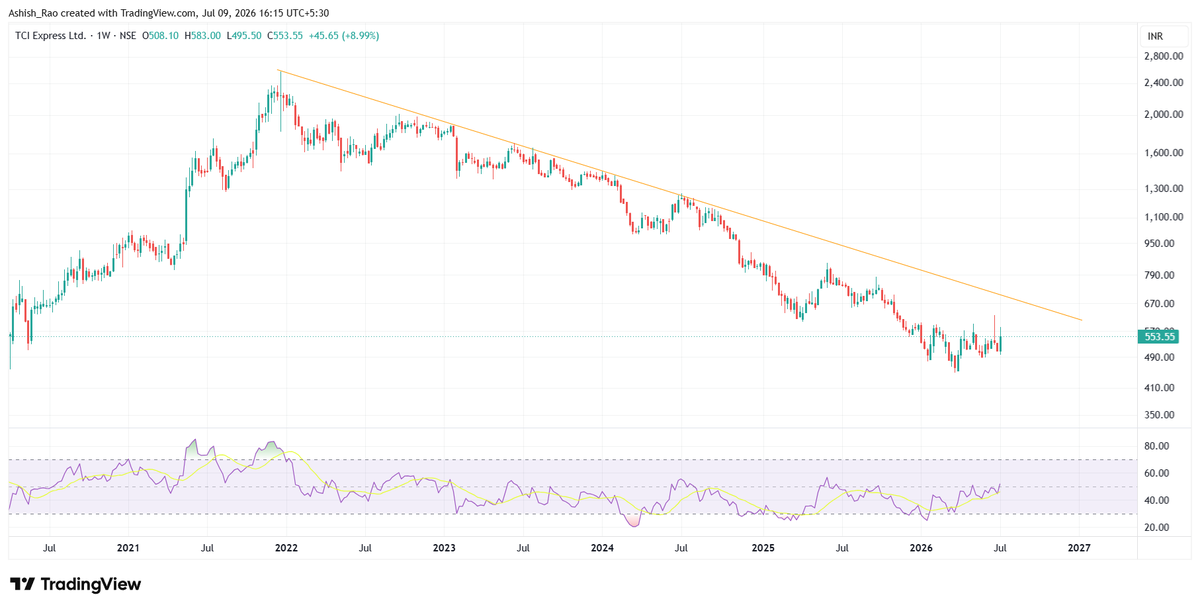
Task: Select the orange descending trendline
Action: coord(680,195)
